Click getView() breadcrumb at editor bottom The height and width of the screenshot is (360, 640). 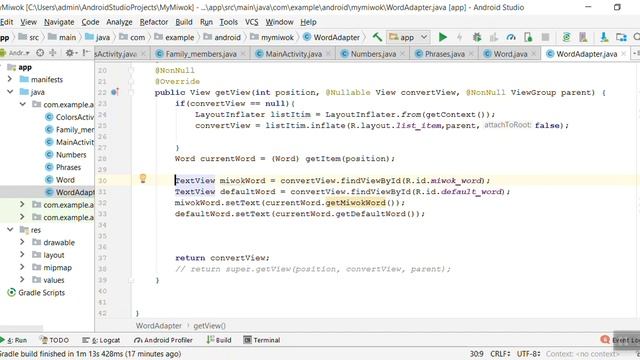tap(209, 326)
